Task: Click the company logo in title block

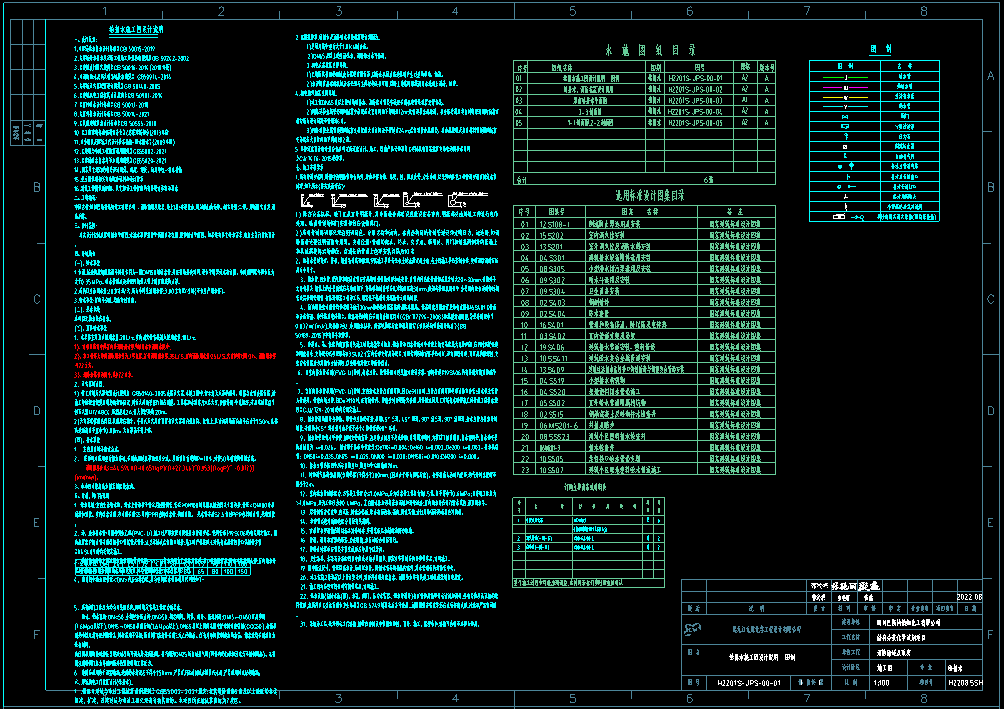Action: click(692, 628)
